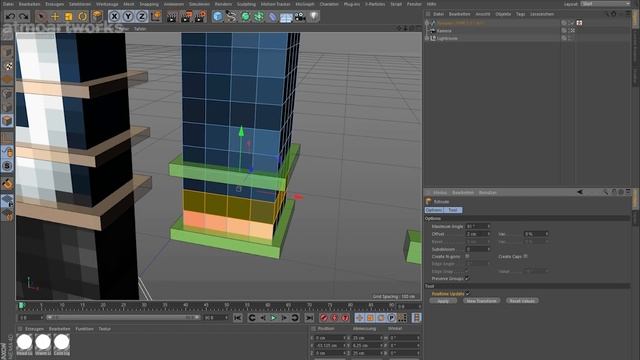Open render settings clapperboard gear icon
Screen dimensions: 640x360
(x=200, y=17)
